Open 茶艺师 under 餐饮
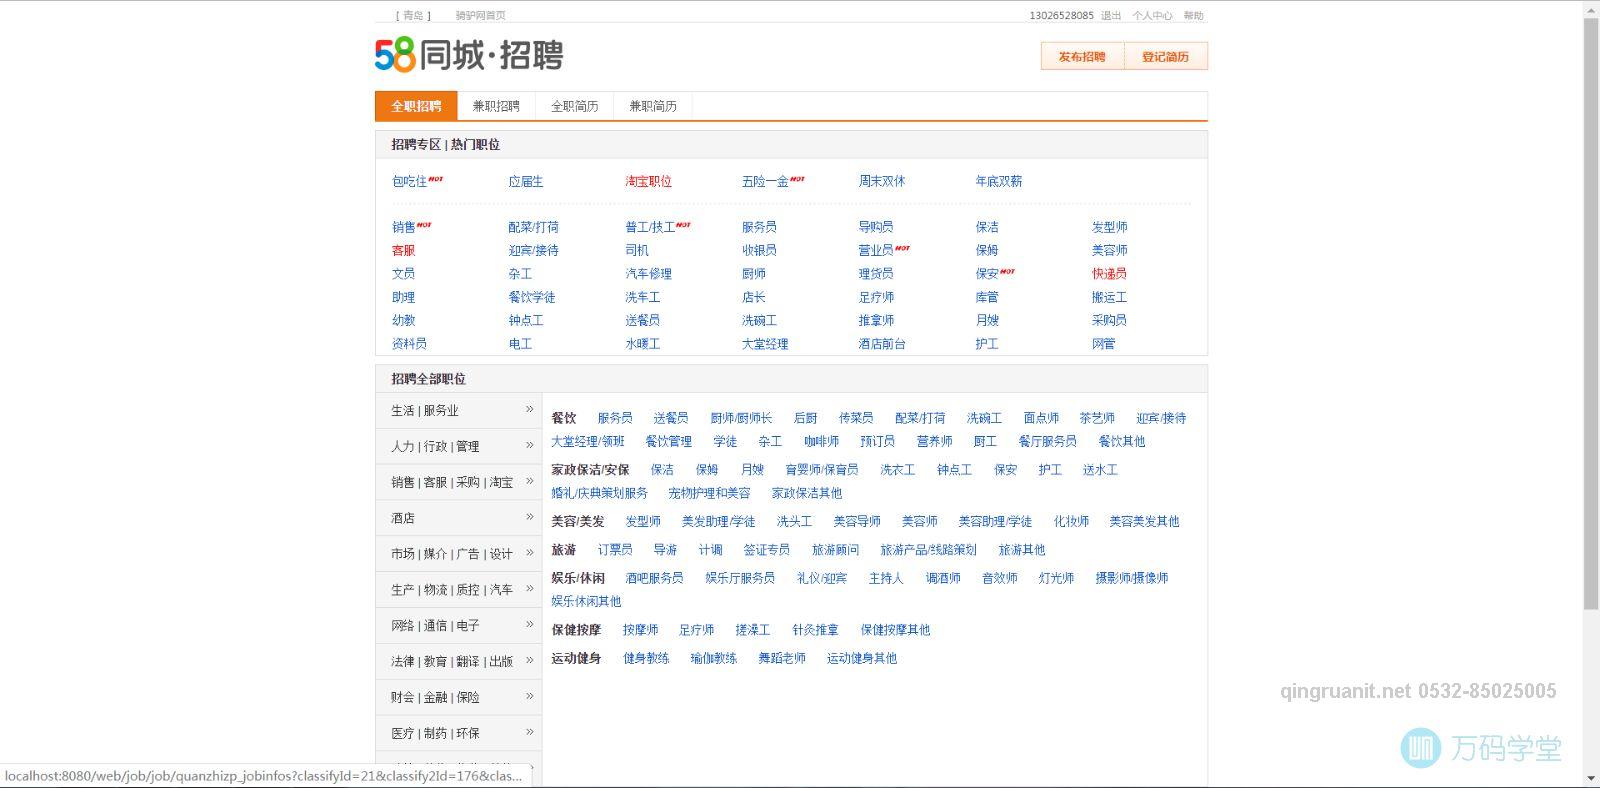The height and width of the screenshot is (788, 1600). coord(1097,419)
